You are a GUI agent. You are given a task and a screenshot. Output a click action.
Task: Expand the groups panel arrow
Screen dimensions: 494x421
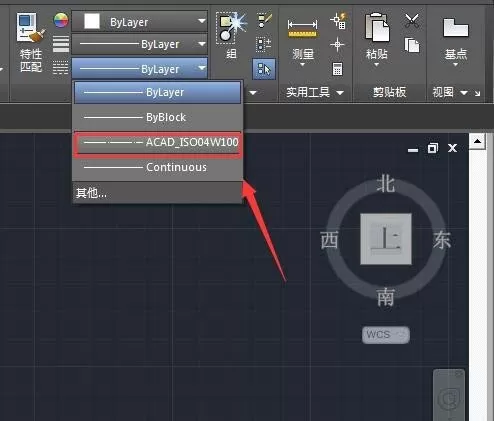click(x=253, y=93)
